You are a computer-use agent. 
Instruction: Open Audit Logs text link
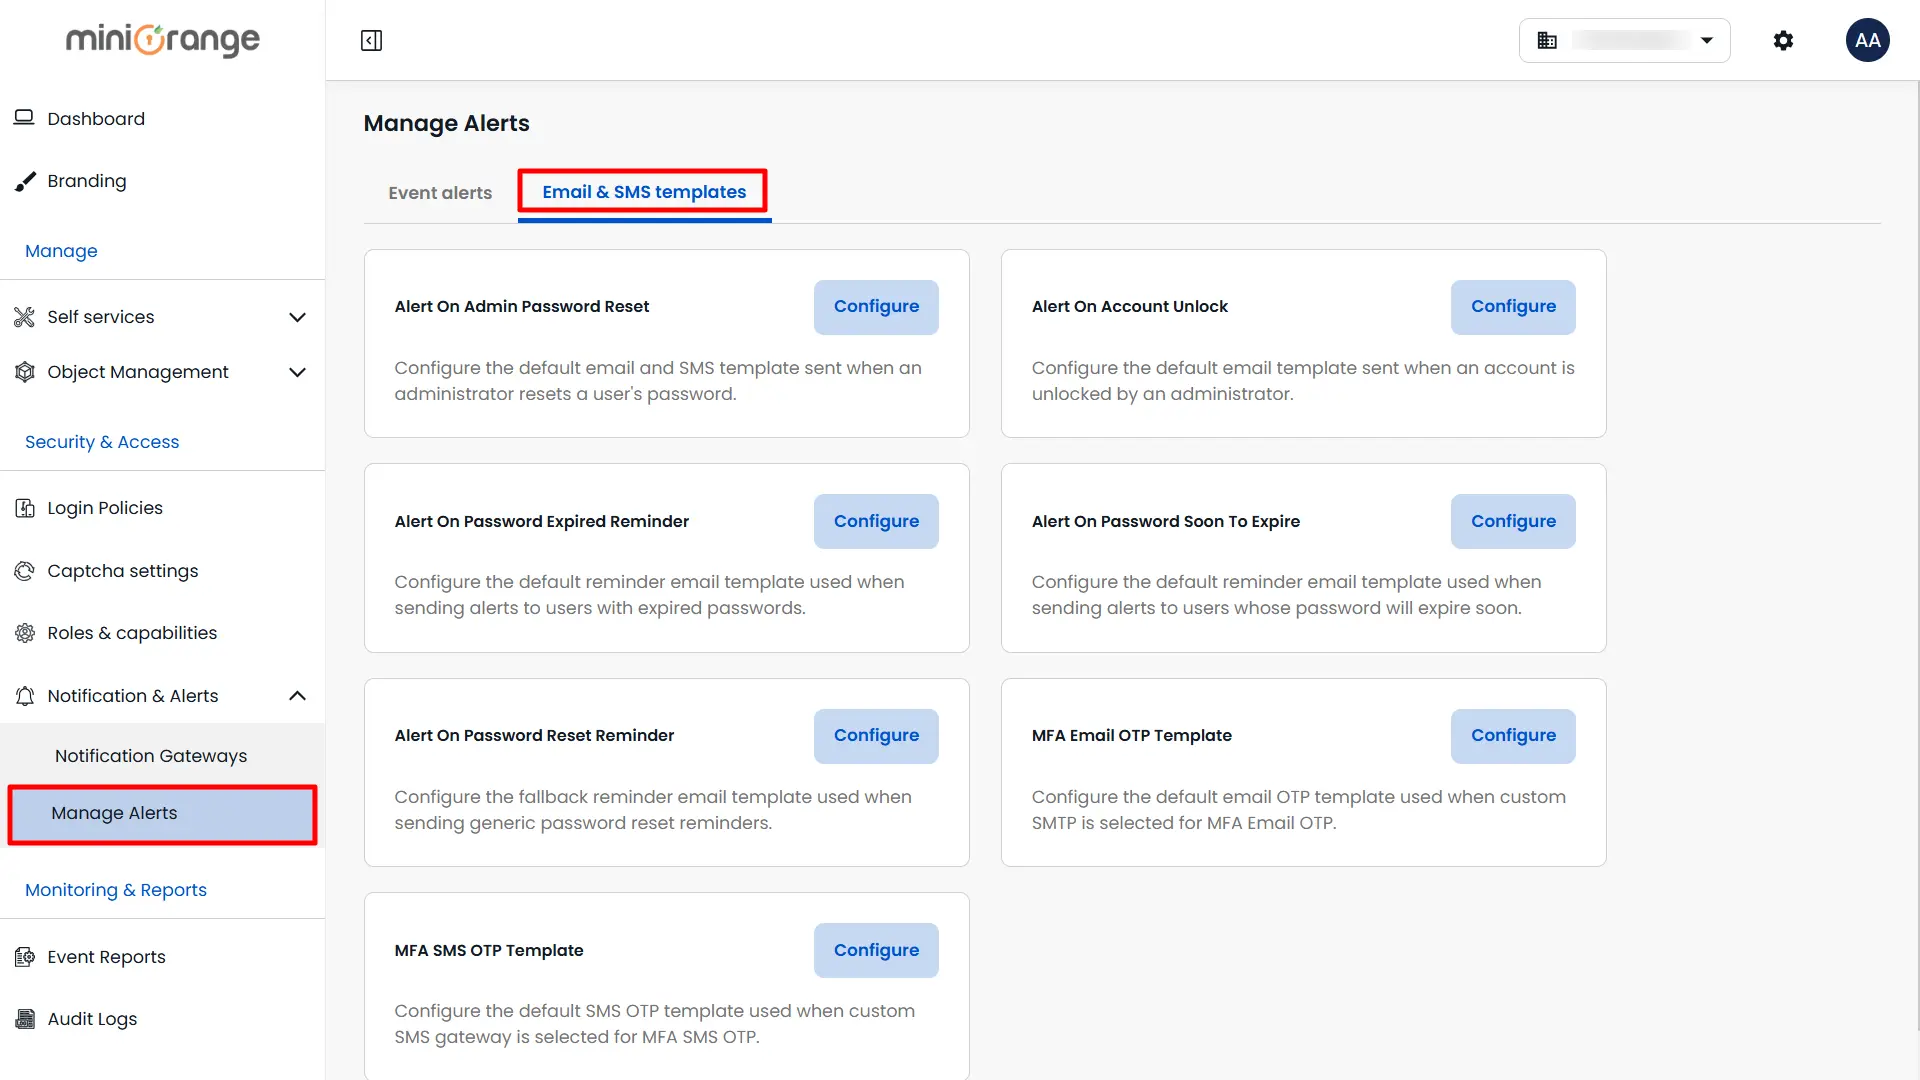(92, 1019)
